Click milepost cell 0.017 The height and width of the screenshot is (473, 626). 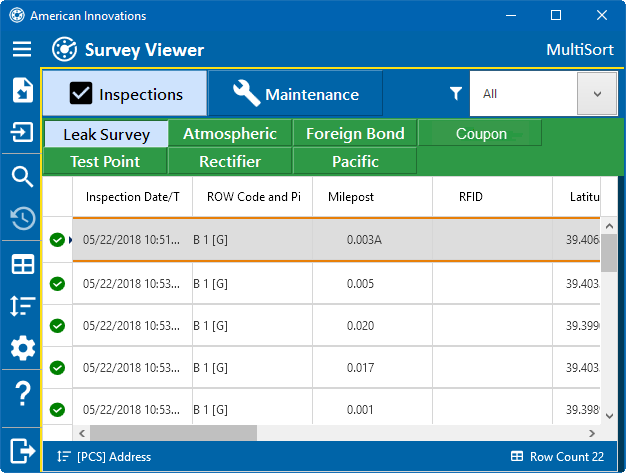372,367
